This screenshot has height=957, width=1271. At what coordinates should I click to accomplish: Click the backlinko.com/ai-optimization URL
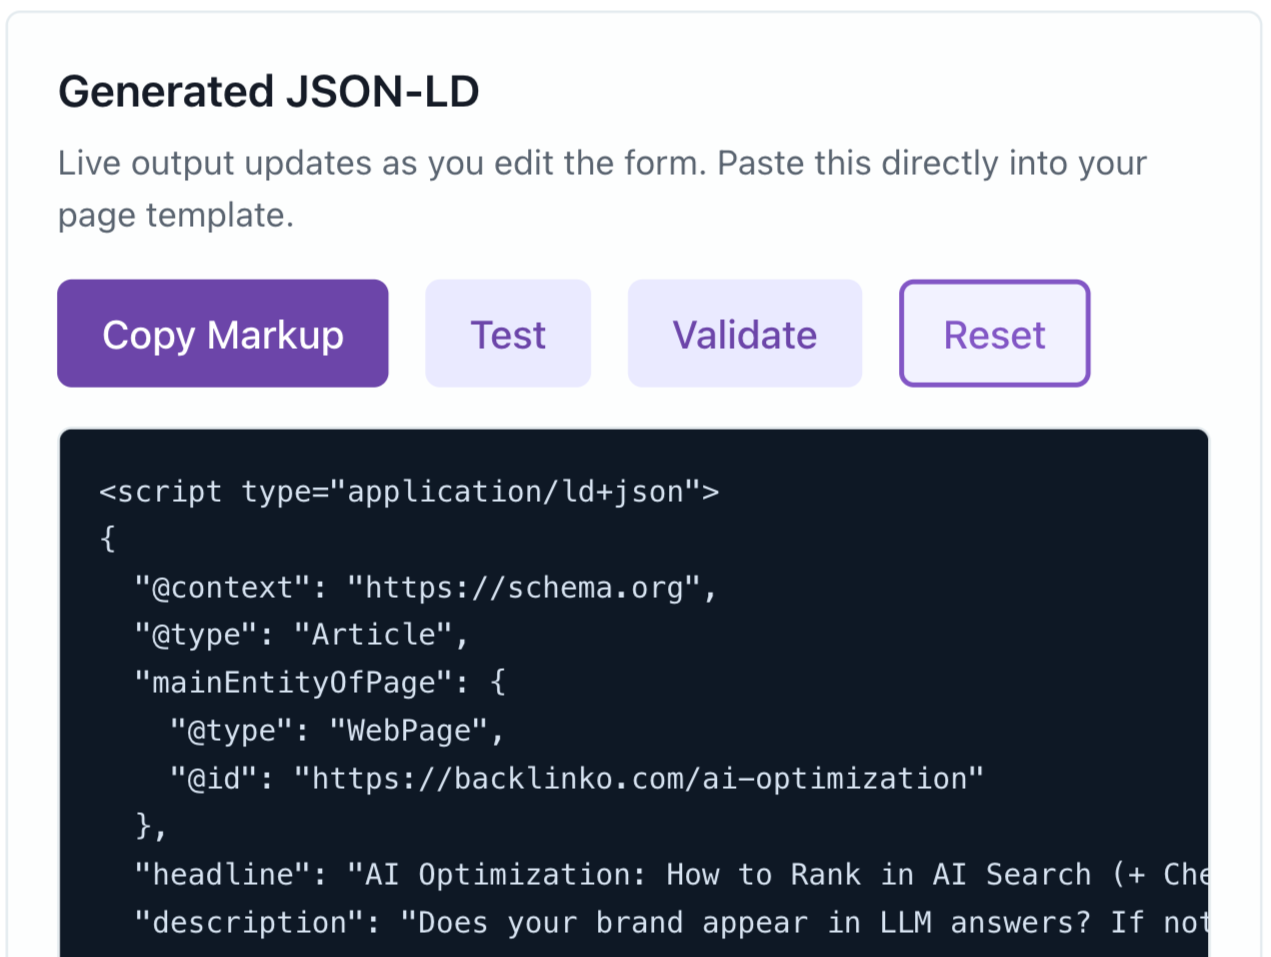[638, 779]
